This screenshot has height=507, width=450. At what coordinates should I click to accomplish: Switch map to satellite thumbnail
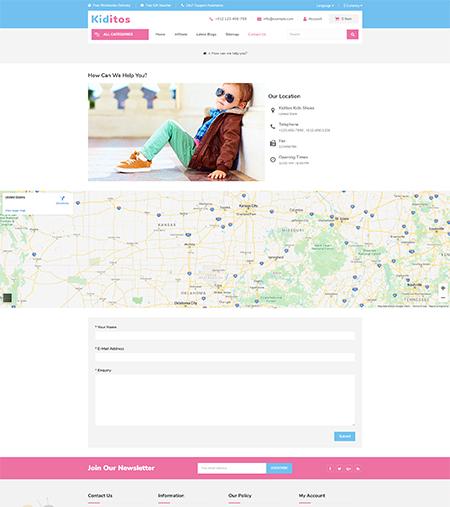[7, 297]
